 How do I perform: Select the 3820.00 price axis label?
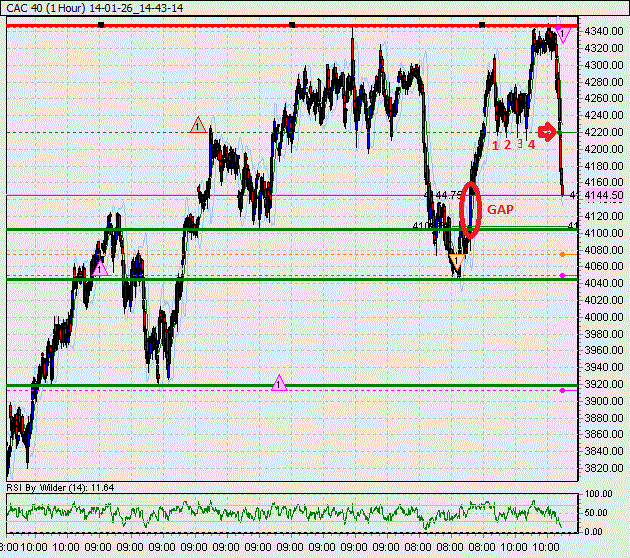604,468
